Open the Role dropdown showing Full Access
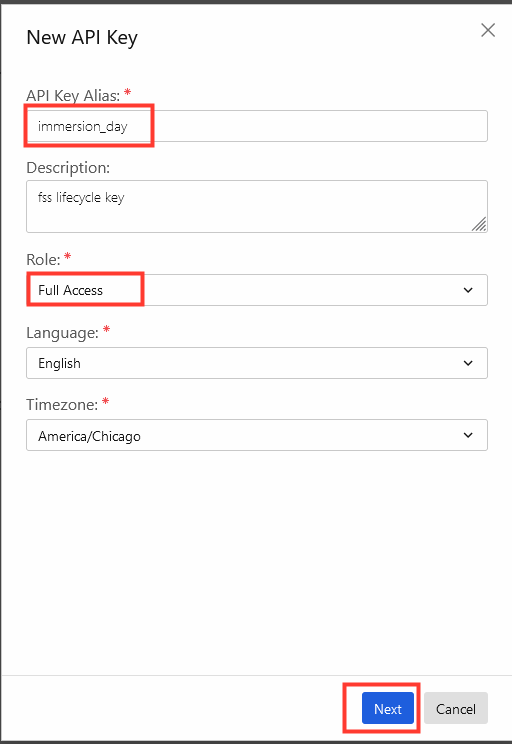This screenshot has height=744, width=512. click(257, 290)
